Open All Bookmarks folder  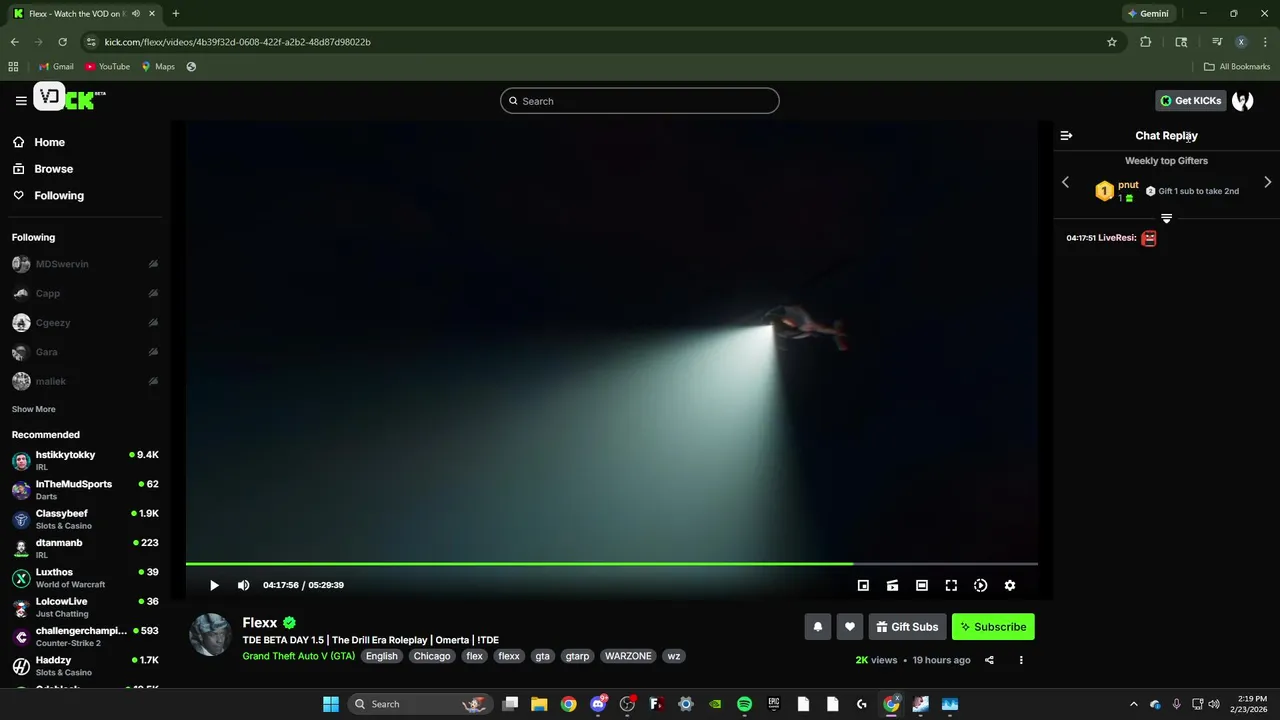[1237, 67]
